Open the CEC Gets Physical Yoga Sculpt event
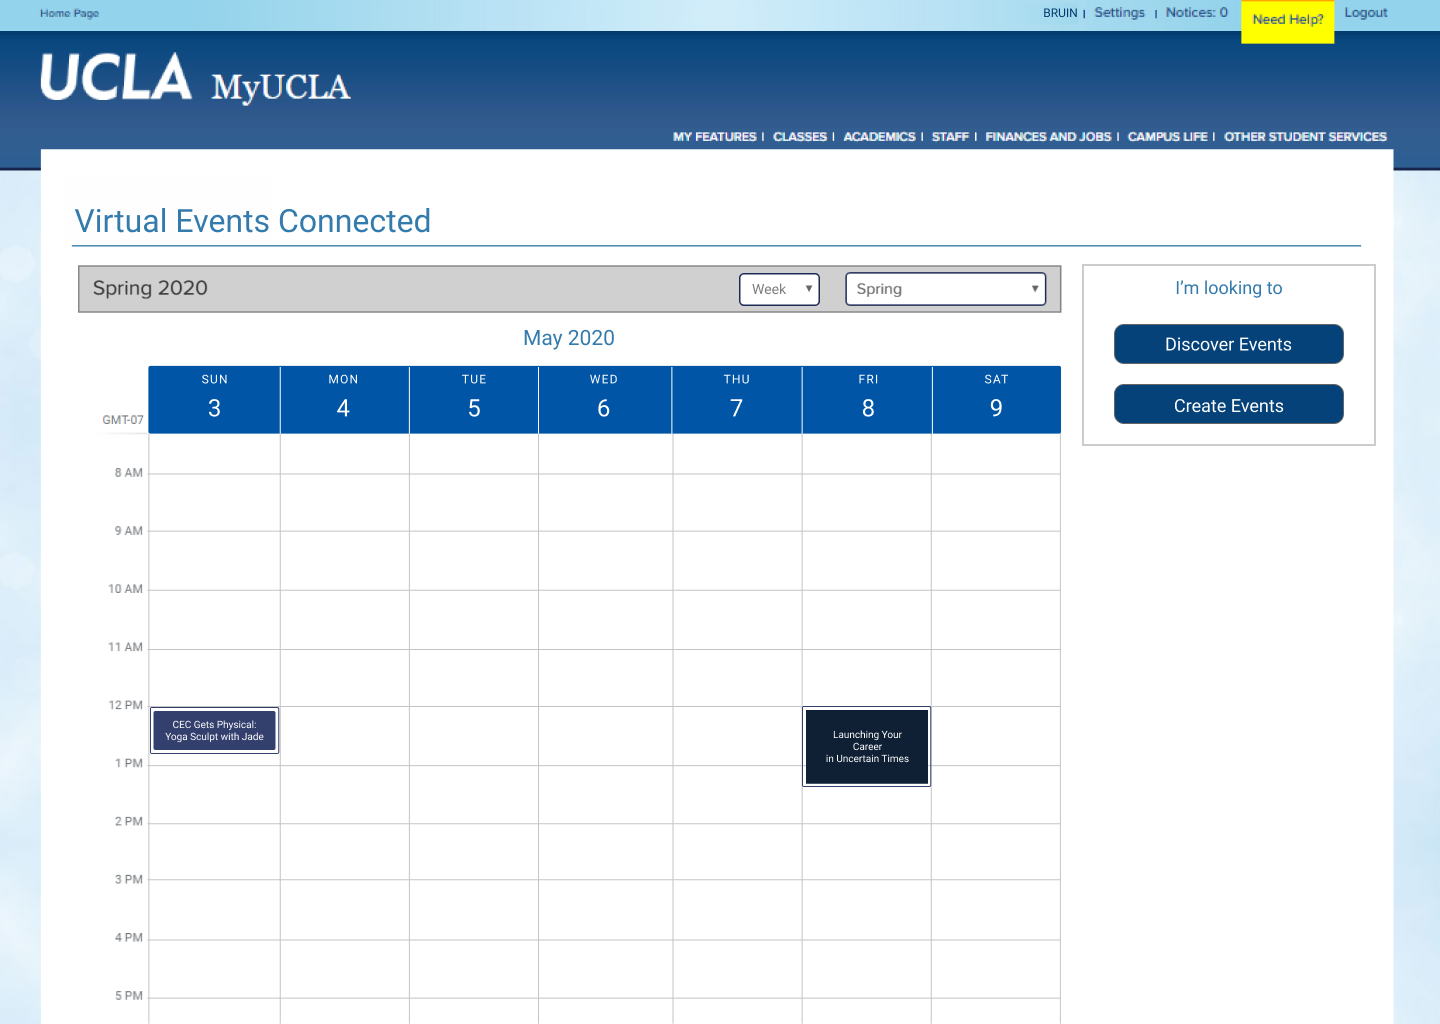The width and height of the screenshot is (1440, 1024). coord(215,731)
